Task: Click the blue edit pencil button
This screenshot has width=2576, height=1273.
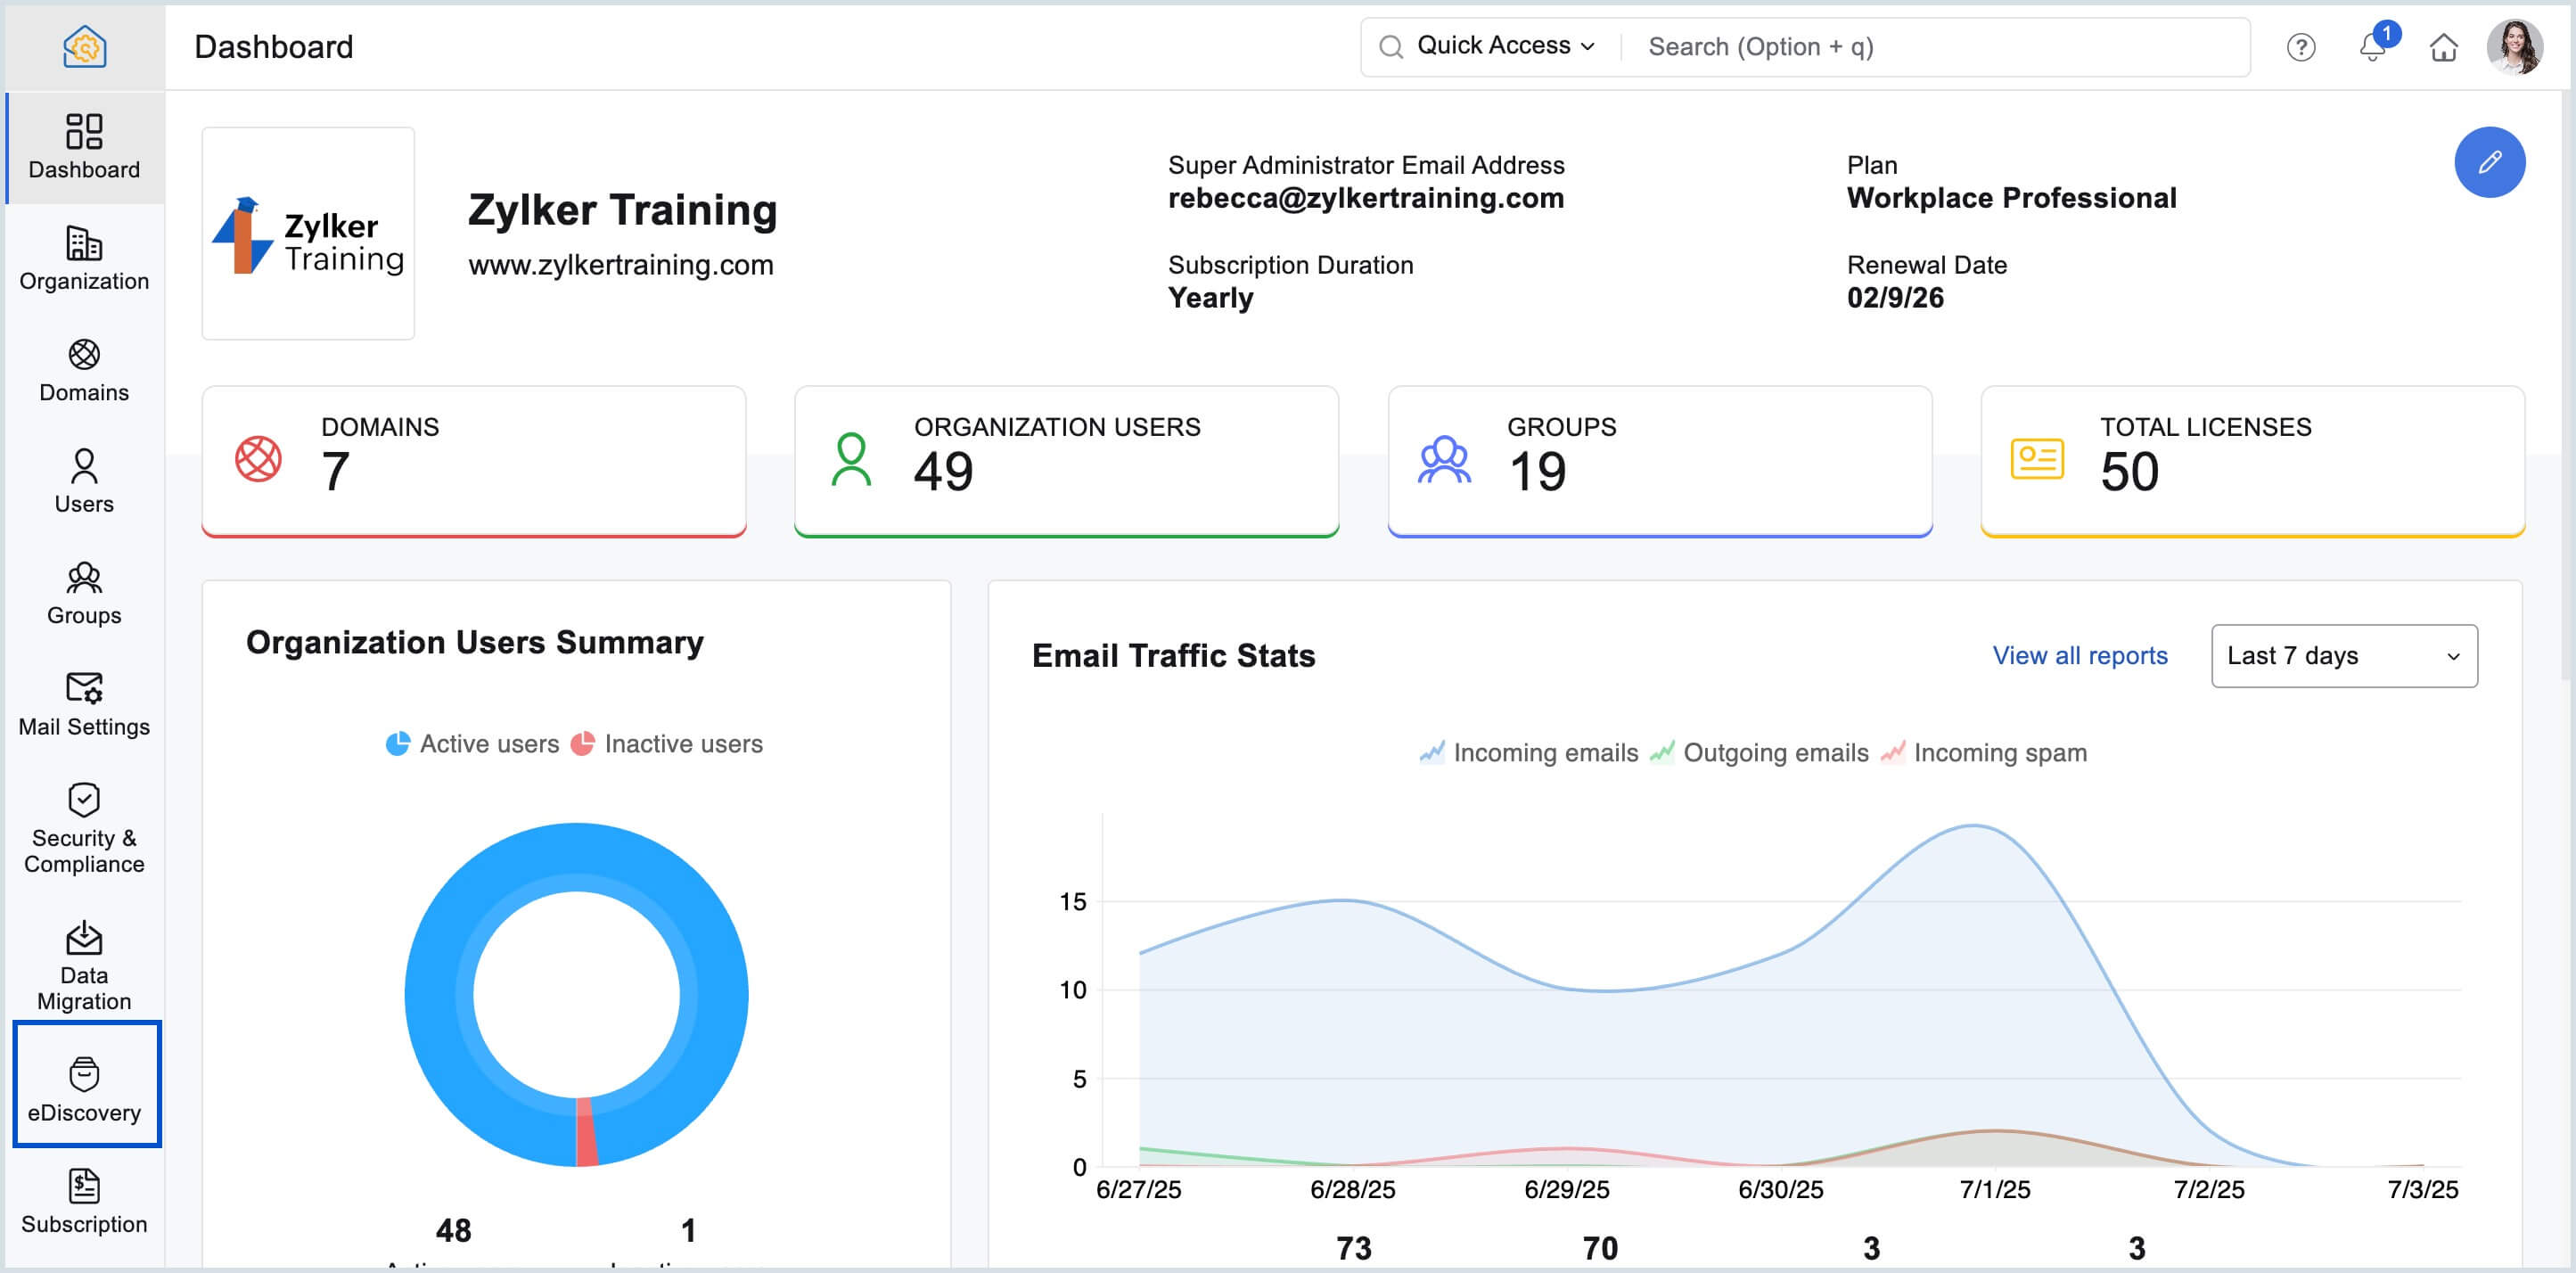Action: coord(2489,162)
